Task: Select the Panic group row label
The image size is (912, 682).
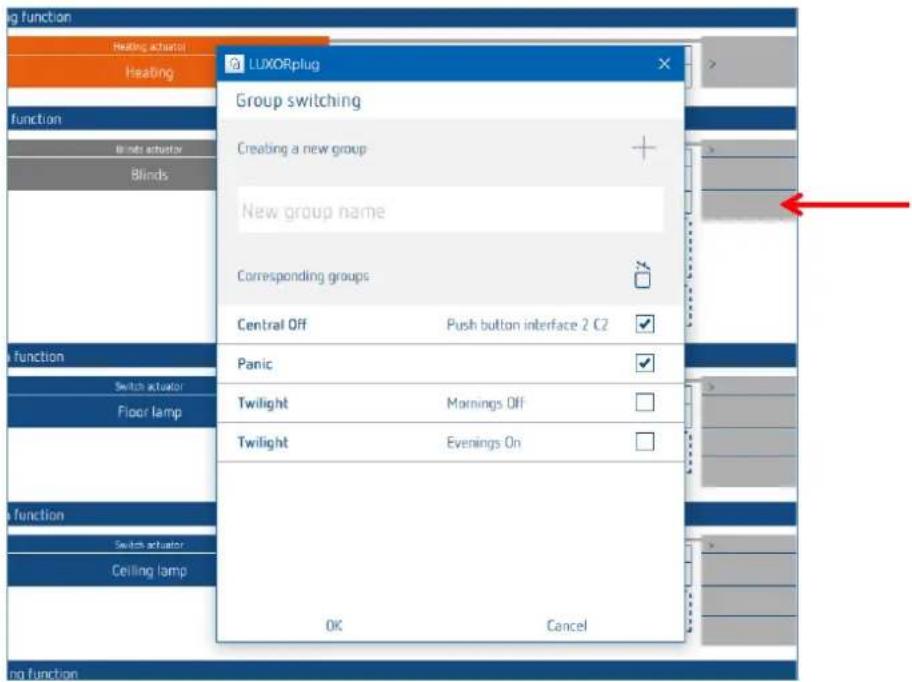Action: point(255,364)
